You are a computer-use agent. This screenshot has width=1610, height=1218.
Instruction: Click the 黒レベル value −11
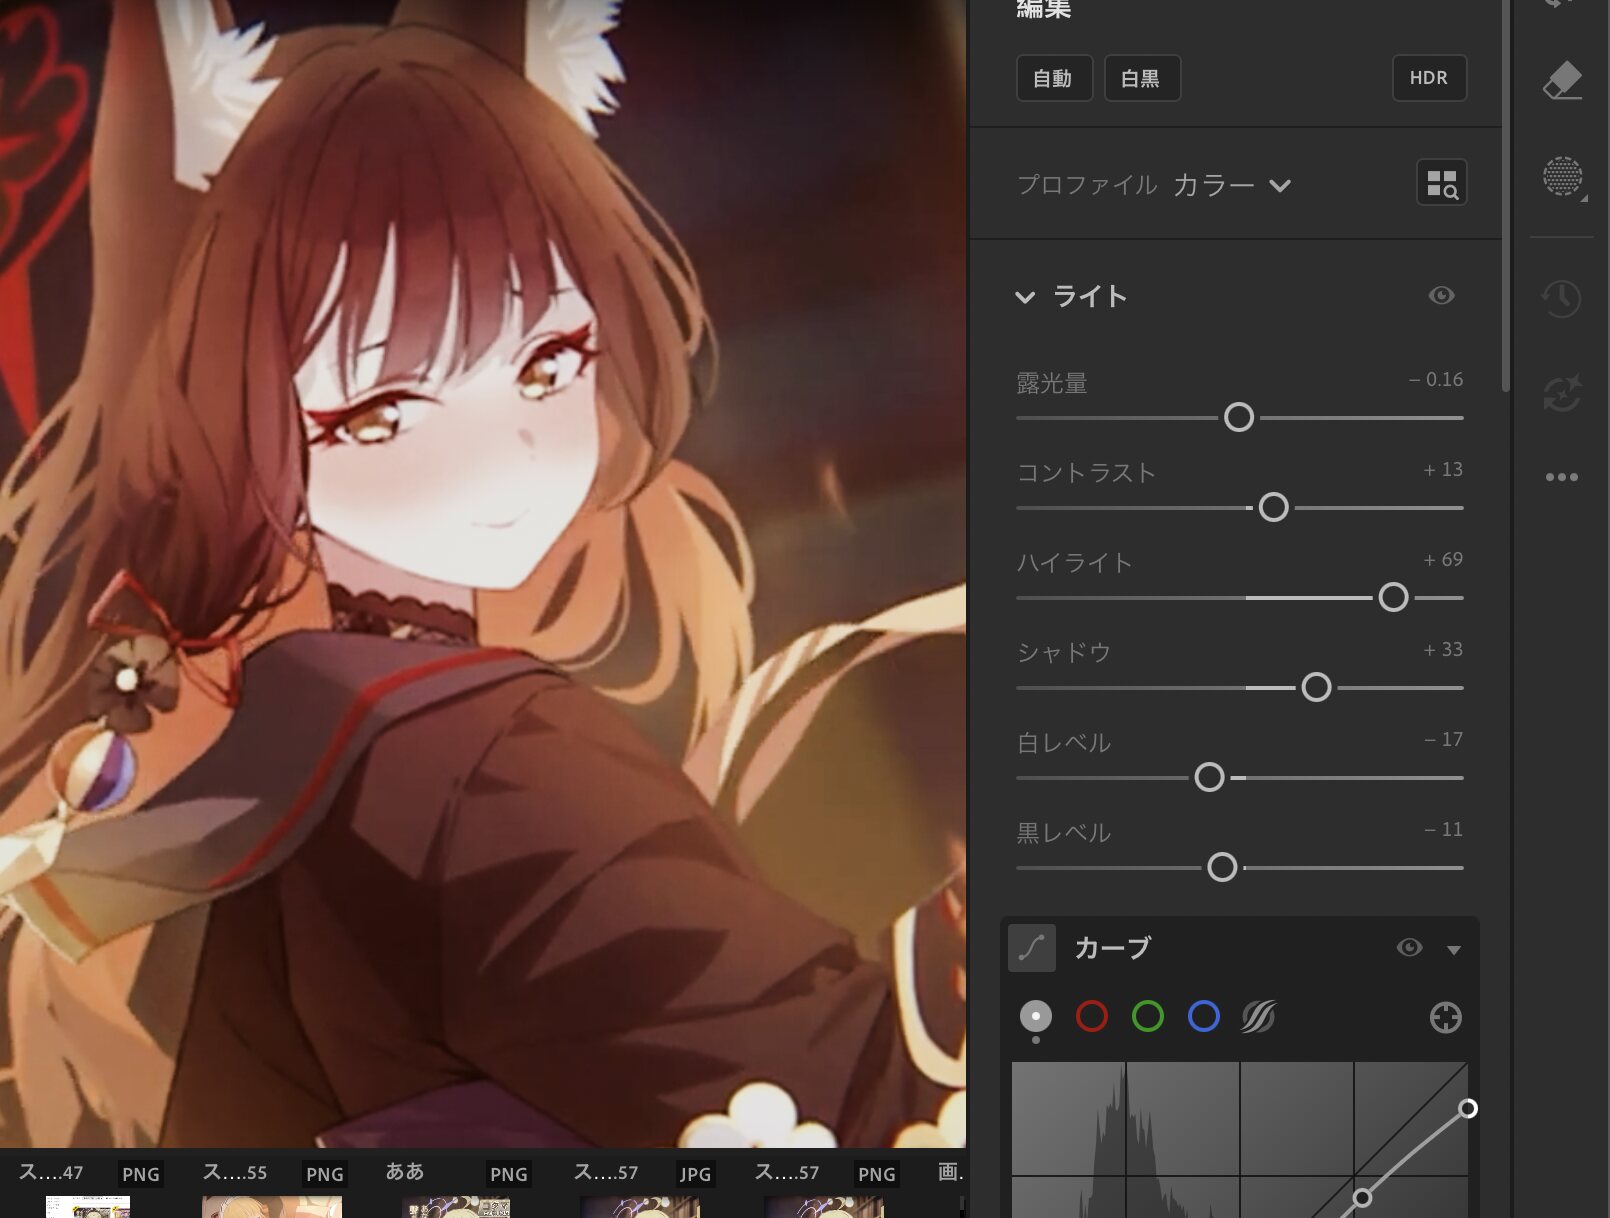(1443, 830)
